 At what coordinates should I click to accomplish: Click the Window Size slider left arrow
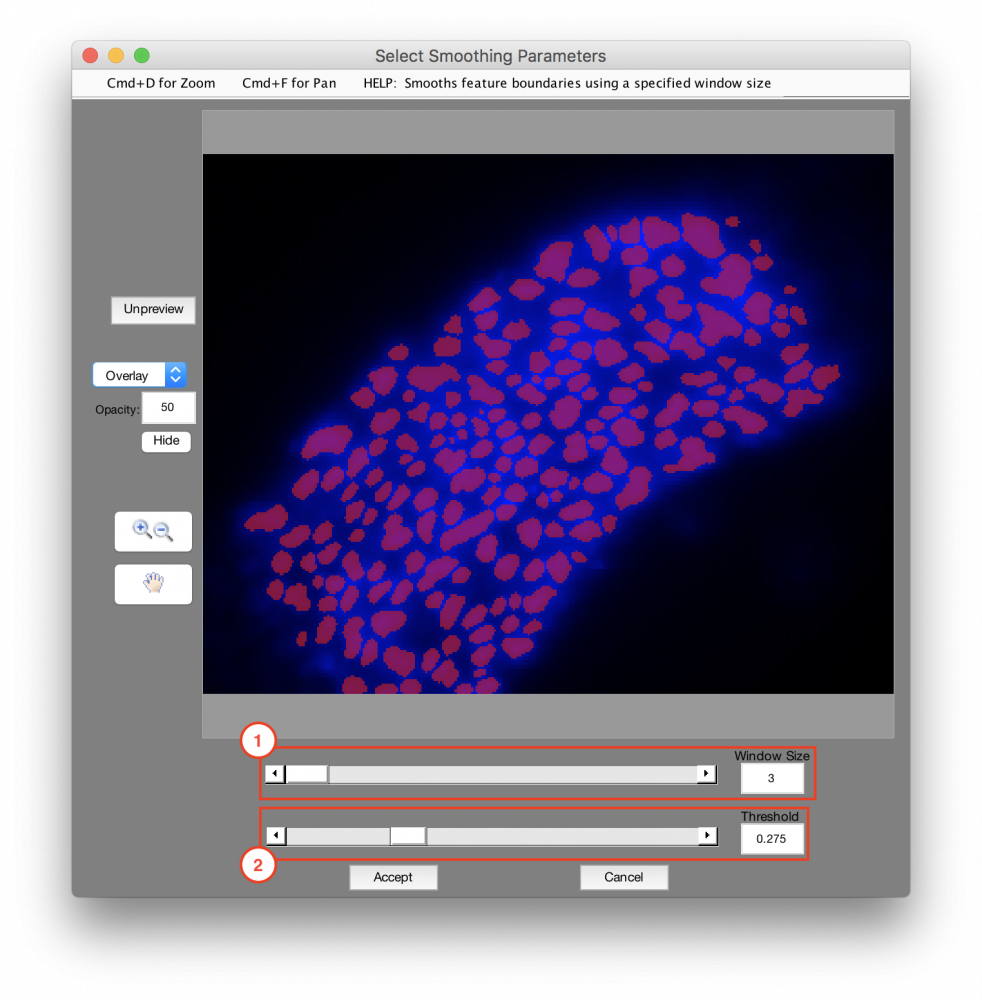275,774
